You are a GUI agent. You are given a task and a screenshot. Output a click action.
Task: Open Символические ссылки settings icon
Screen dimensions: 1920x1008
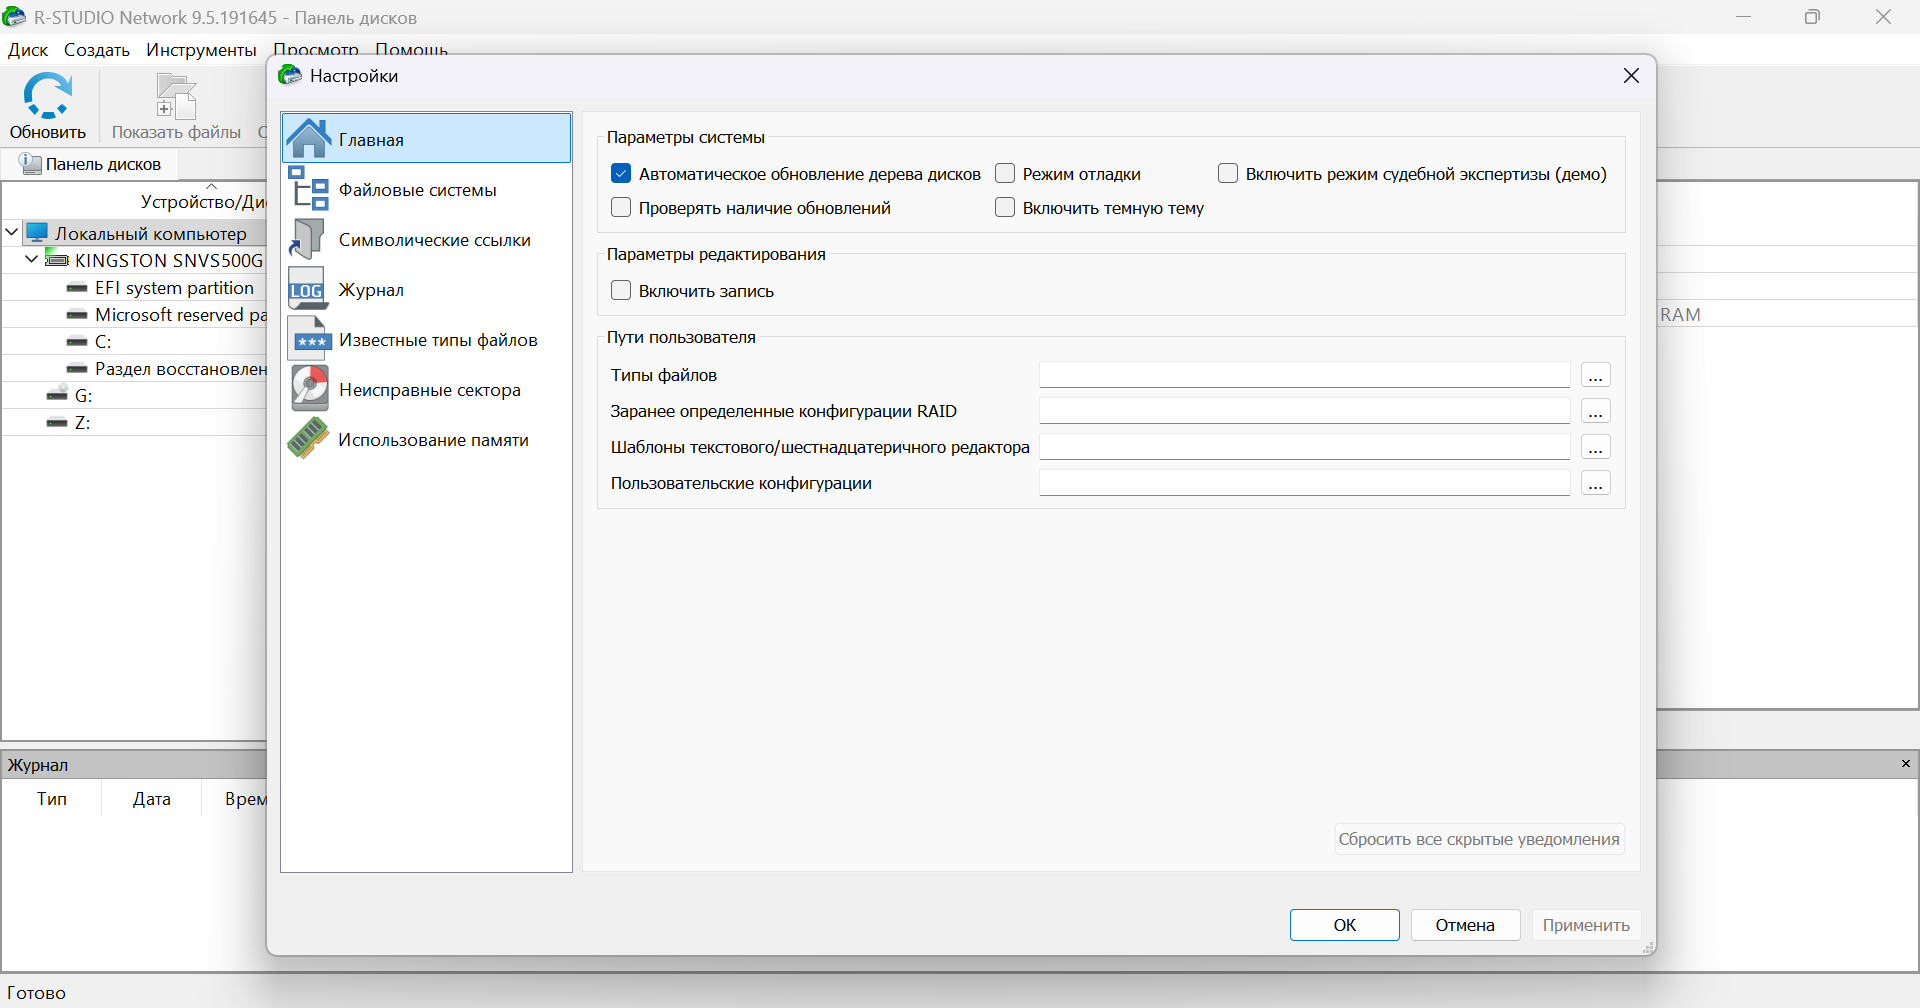click(308, 240)
